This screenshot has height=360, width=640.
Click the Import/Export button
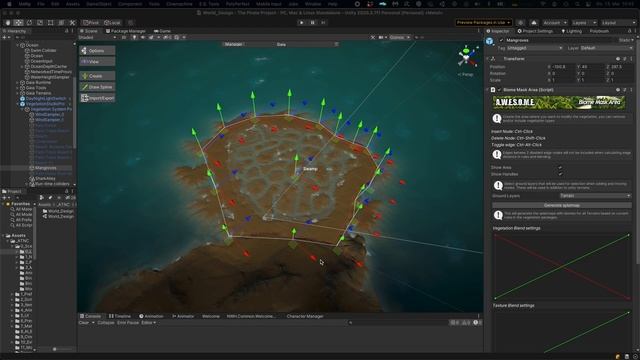coord(97,98)
